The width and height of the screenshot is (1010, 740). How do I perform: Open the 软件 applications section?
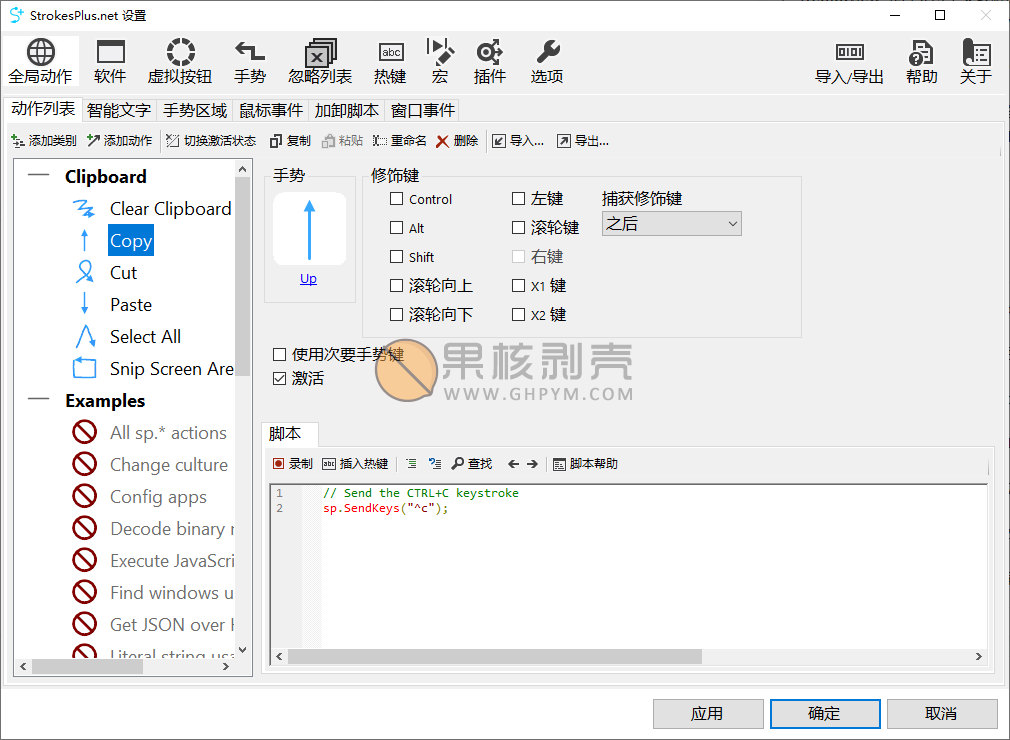pos(110,61)
